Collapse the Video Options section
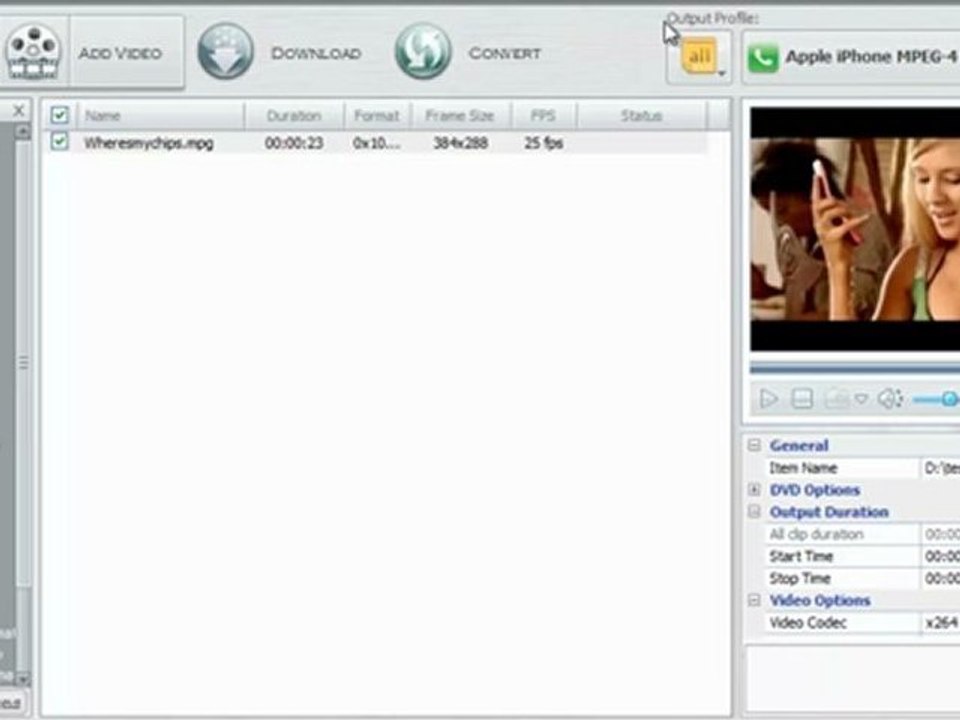 754,600
